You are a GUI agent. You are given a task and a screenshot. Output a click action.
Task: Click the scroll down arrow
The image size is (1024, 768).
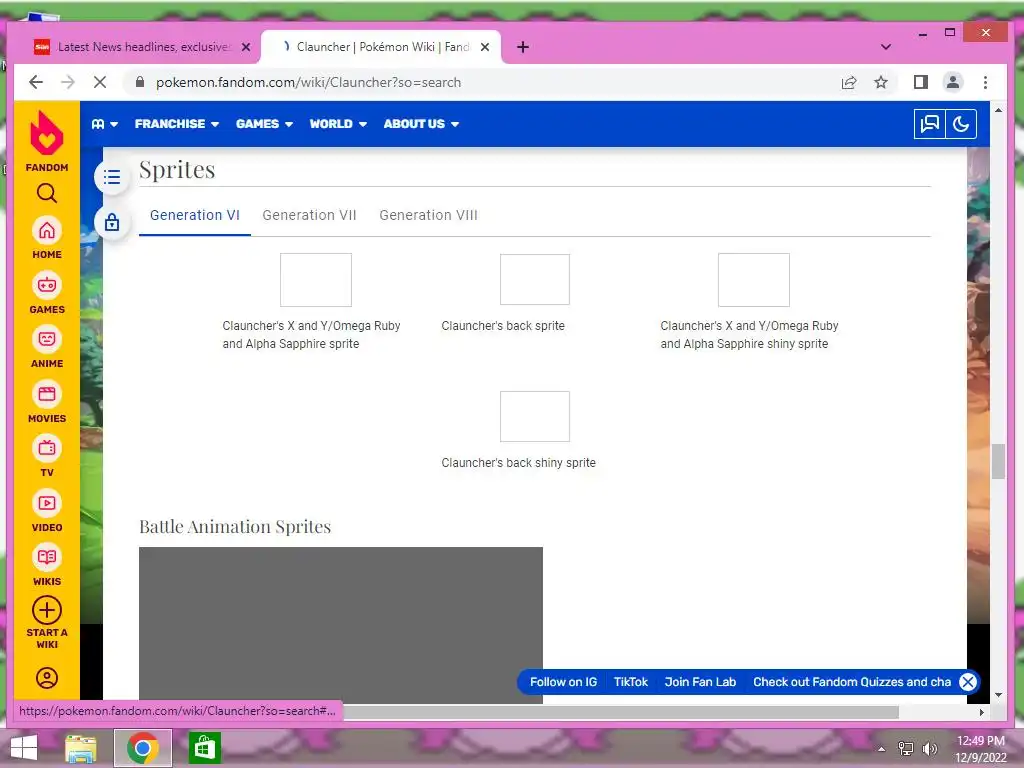pyautogui.click(x=998, y=695)
